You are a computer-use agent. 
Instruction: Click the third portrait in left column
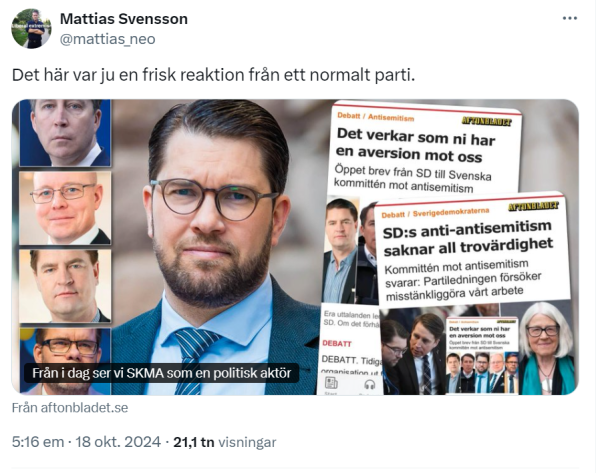65,286
